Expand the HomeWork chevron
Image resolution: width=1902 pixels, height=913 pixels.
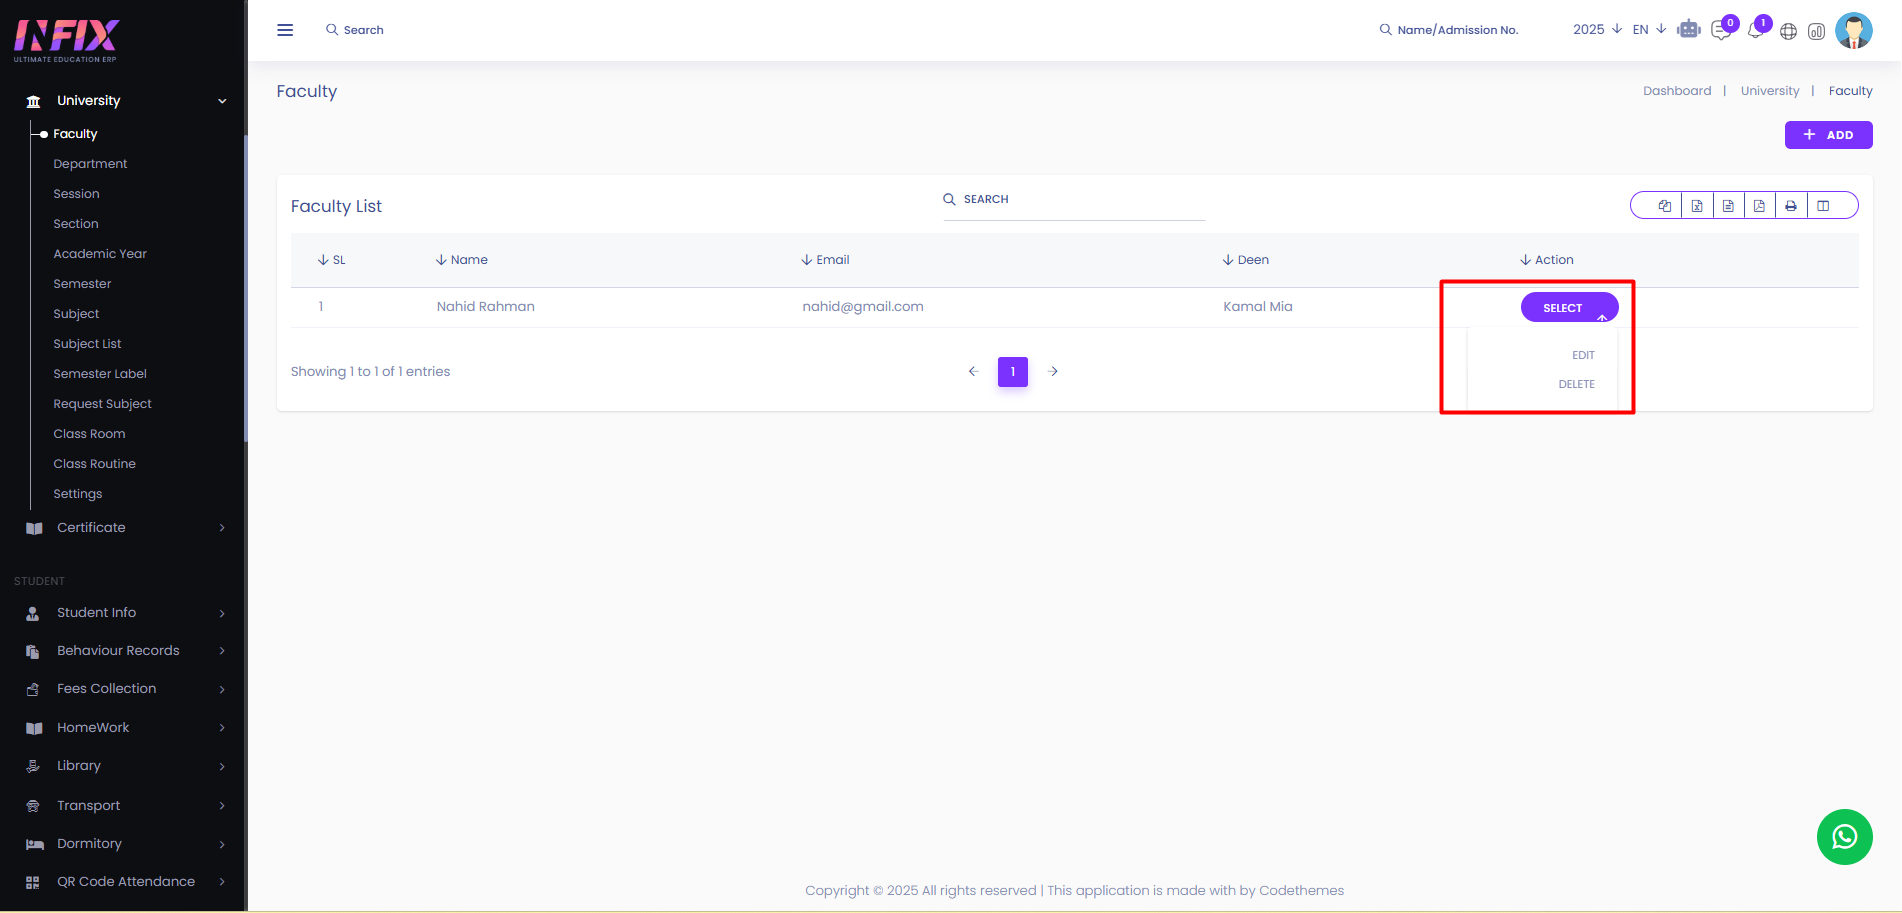(222, 728)
